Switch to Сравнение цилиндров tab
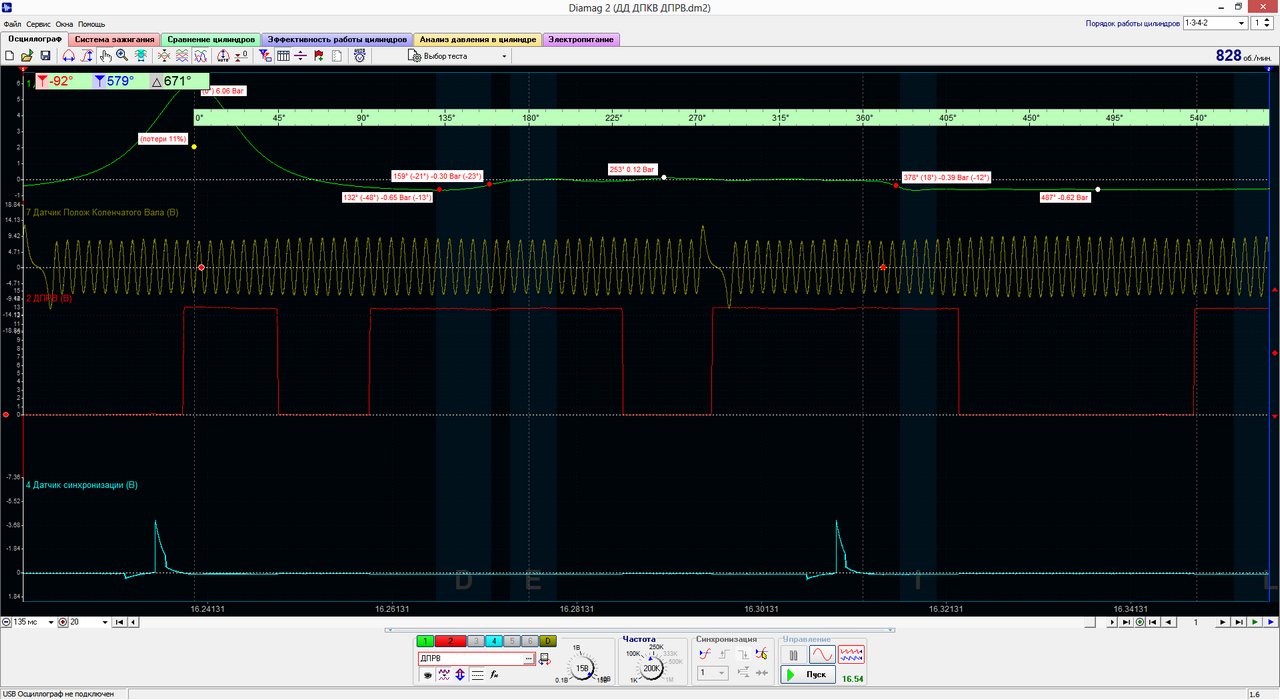This screenshot has height=700, width=1280. click(x=210, y=39)
